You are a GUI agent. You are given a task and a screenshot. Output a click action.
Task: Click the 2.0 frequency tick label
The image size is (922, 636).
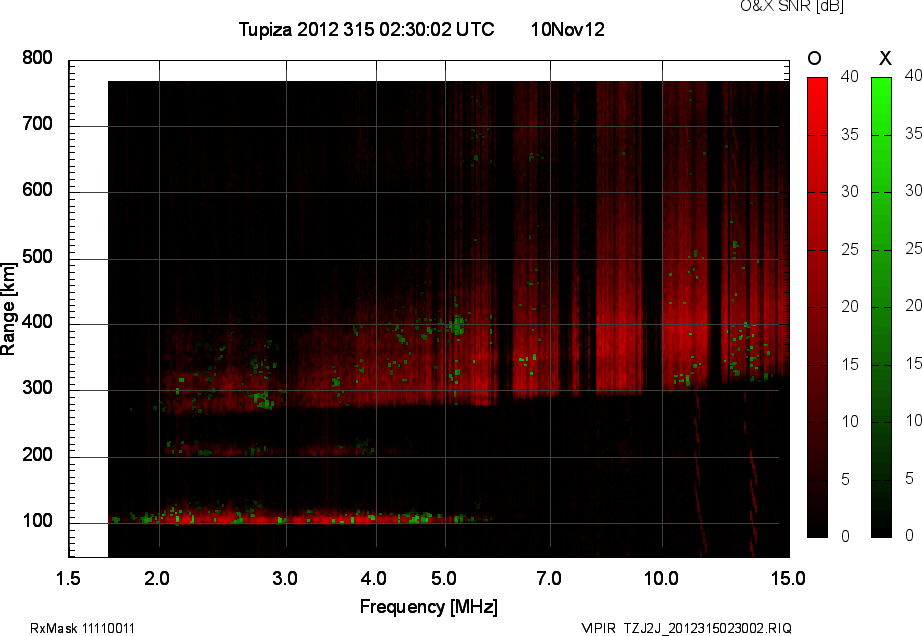pos(157,578)
